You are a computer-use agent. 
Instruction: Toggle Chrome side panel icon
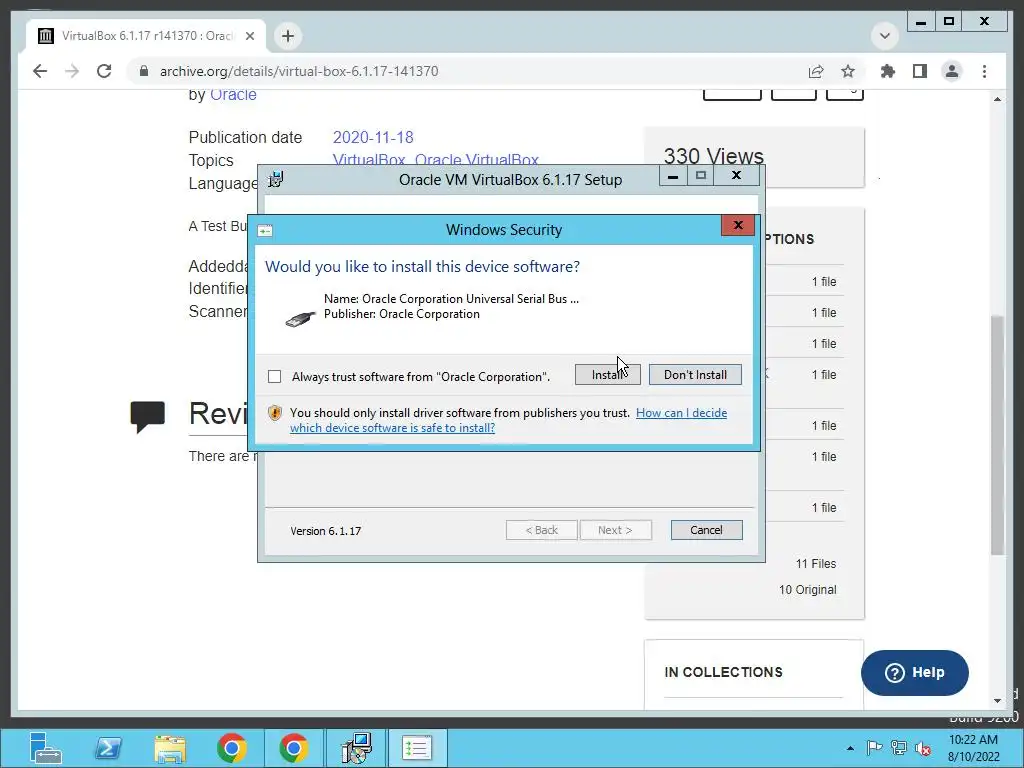[920, 71]
